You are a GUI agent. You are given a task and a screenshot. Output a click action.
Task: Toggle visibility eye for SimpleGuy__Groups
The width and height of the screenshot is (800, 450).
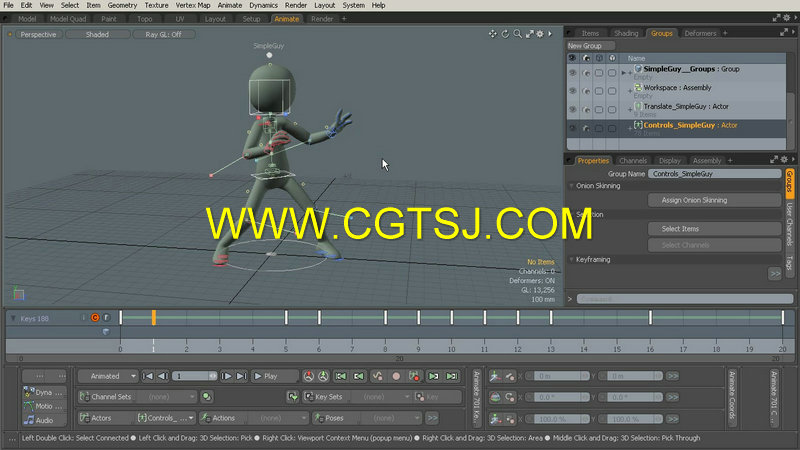click(572, 73)
